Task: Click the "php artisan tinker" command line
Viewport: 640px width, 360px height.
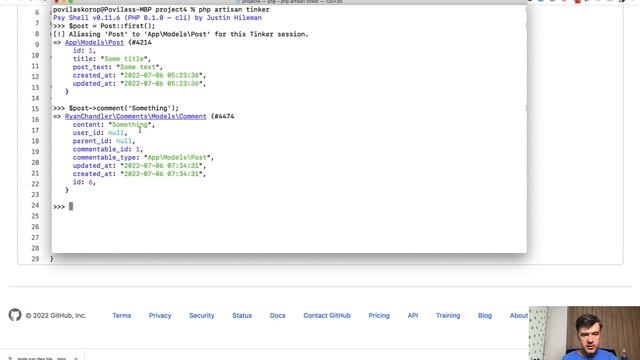Action: tap(234, 9)
